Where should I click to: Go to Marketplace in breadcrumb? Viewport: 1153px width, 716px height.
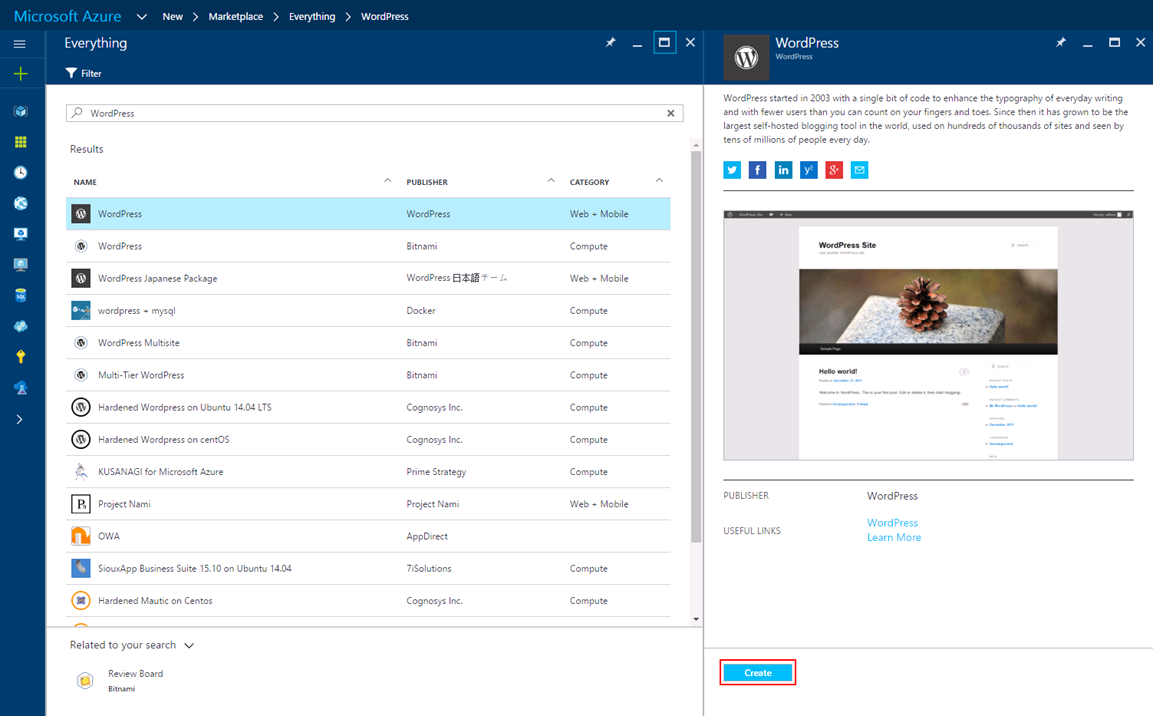[236, 16]
